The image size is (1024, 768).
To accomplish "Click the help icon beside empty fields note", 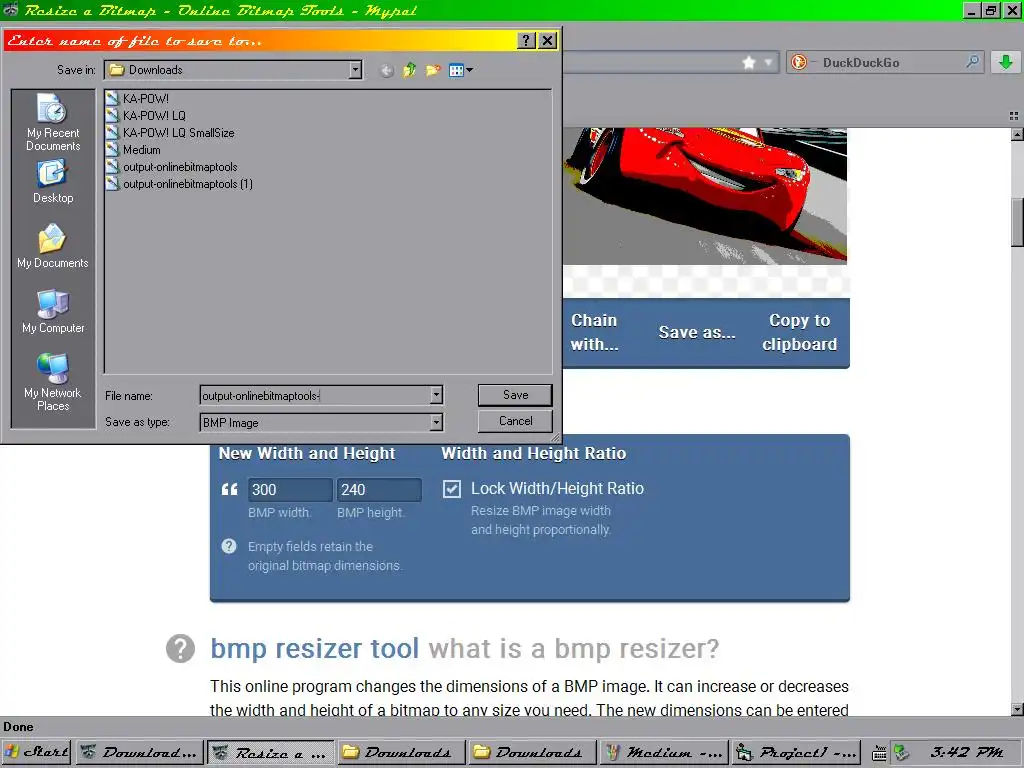I will point(229,546).
